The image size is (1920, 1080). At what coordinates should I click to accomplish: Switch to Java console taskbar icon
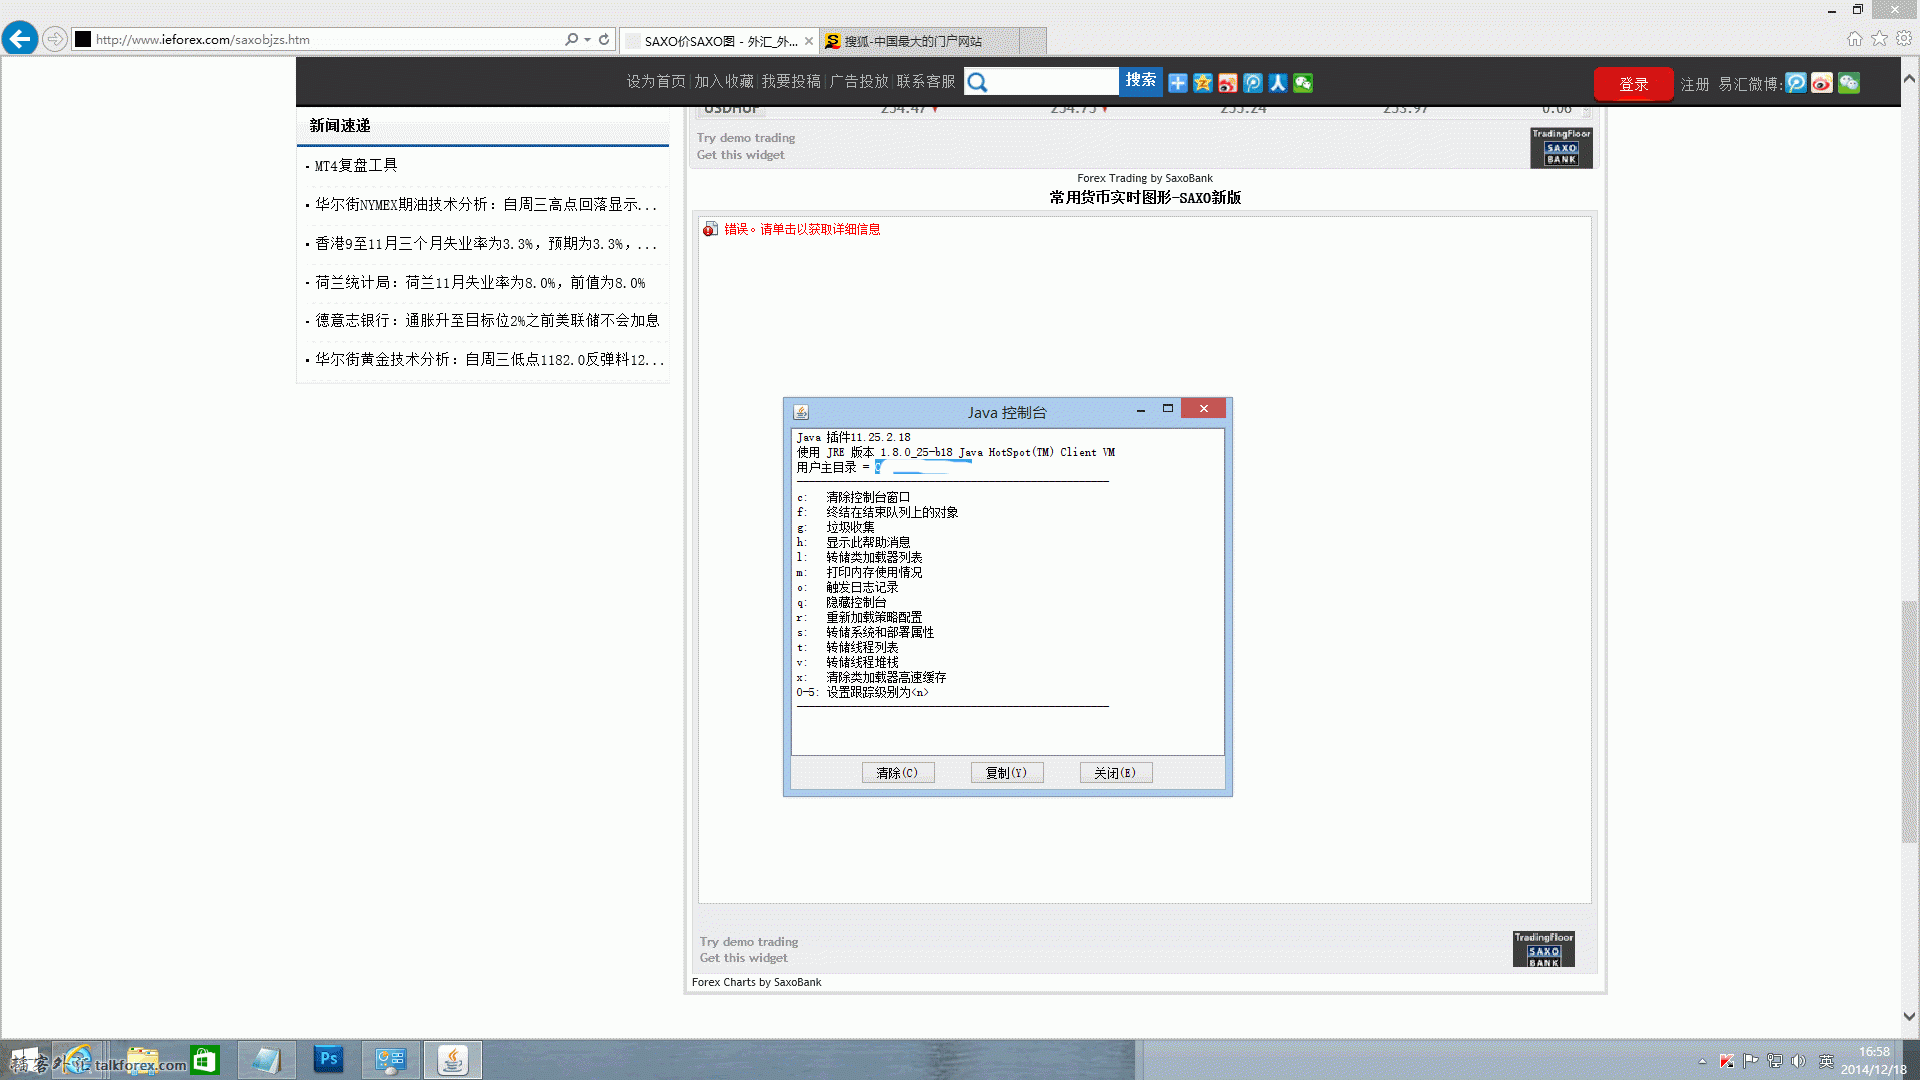pyautogui.click(x=453, y=1060)
